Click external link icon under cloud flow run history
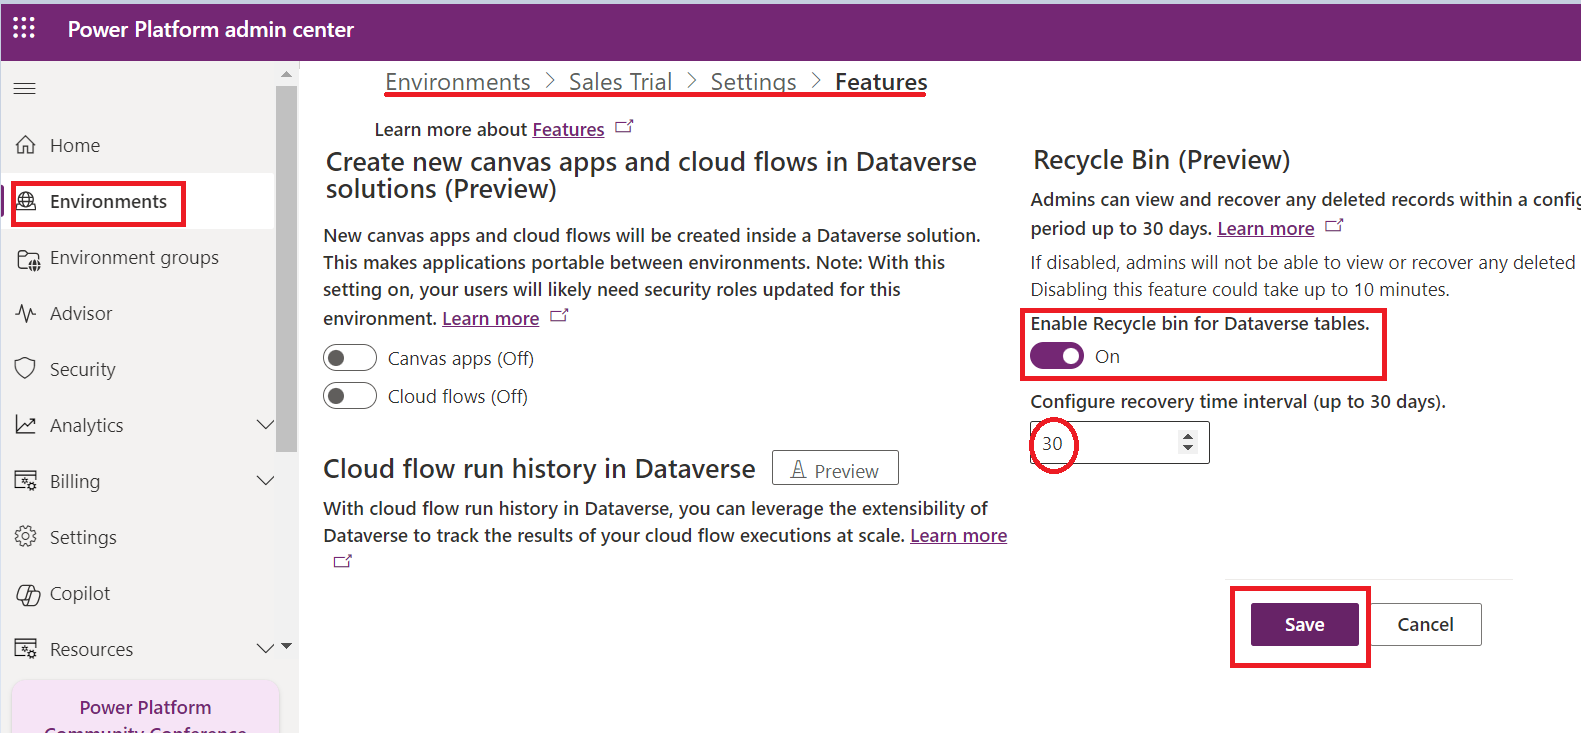The height and width of the screenshot is (733, 1581). coord(342,561)
